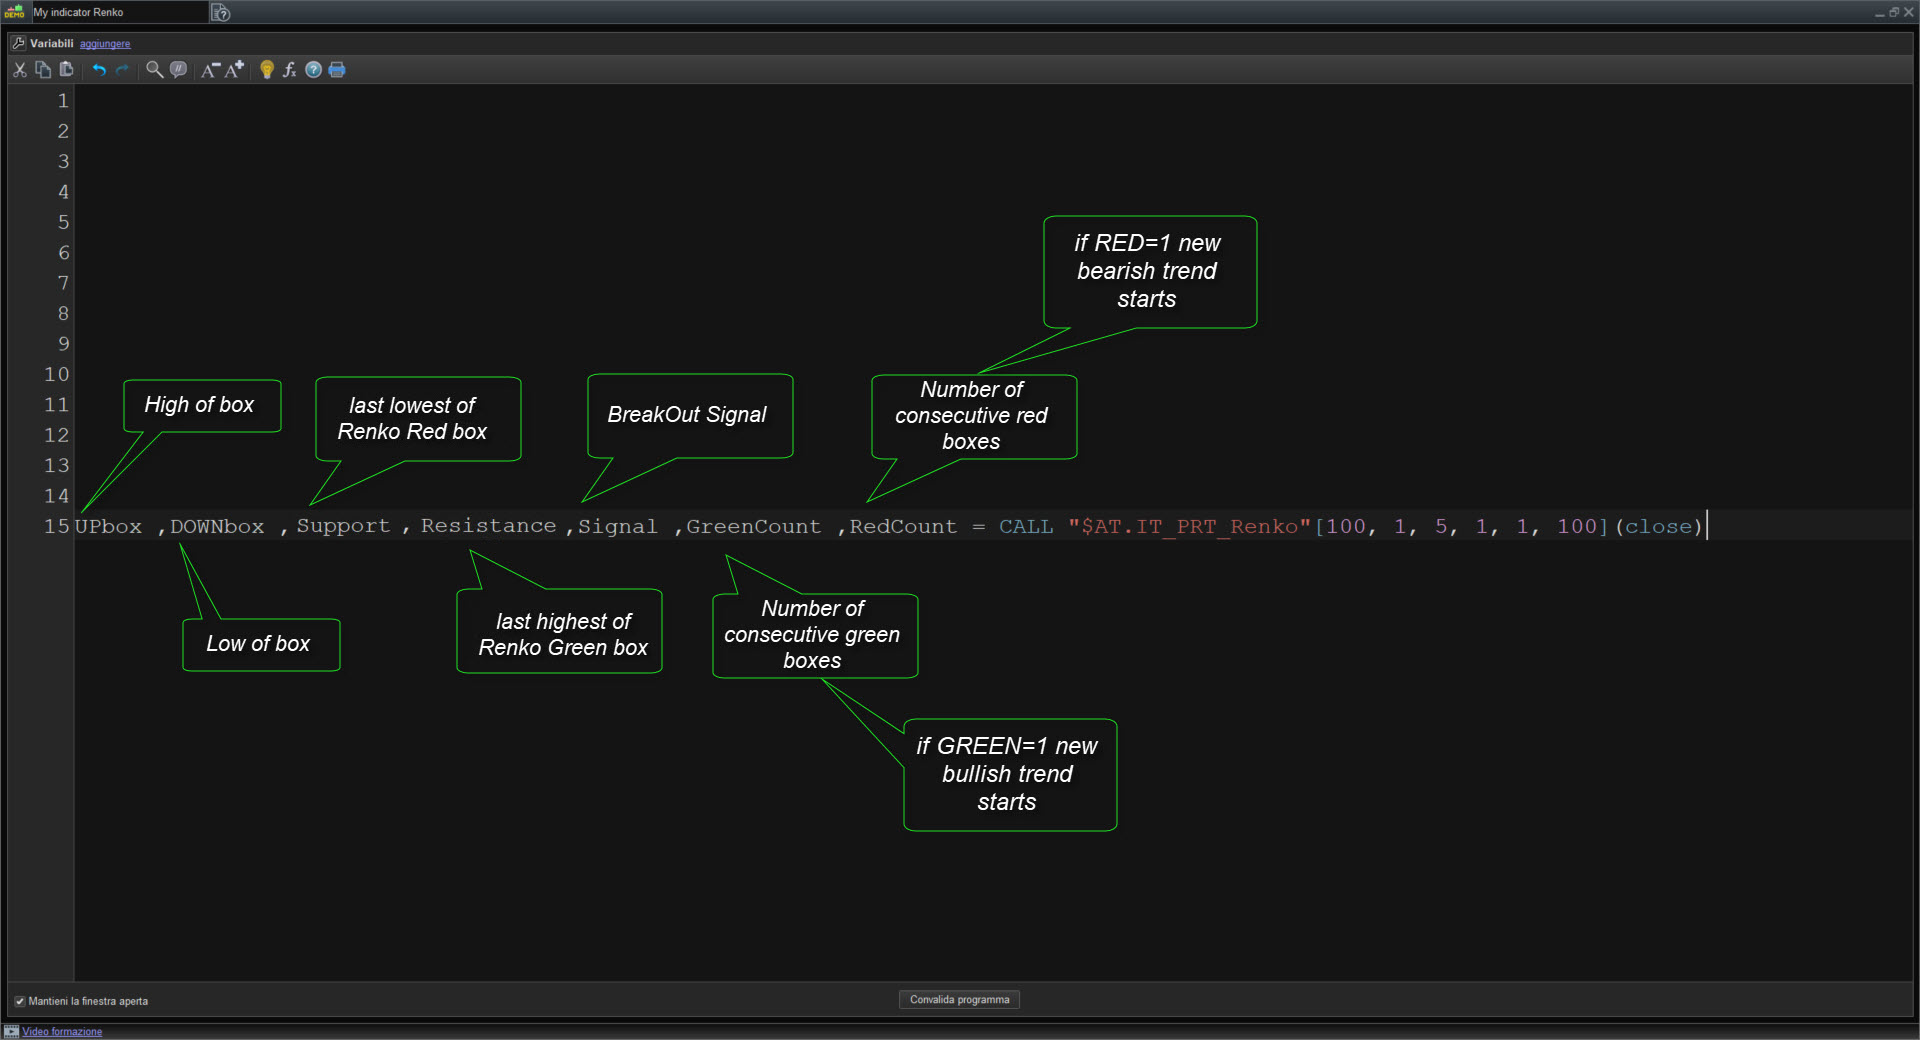Click the 'Signal' variable in the code
The width and height of the screenshot is (1920, 1040).
pos(618,526)
